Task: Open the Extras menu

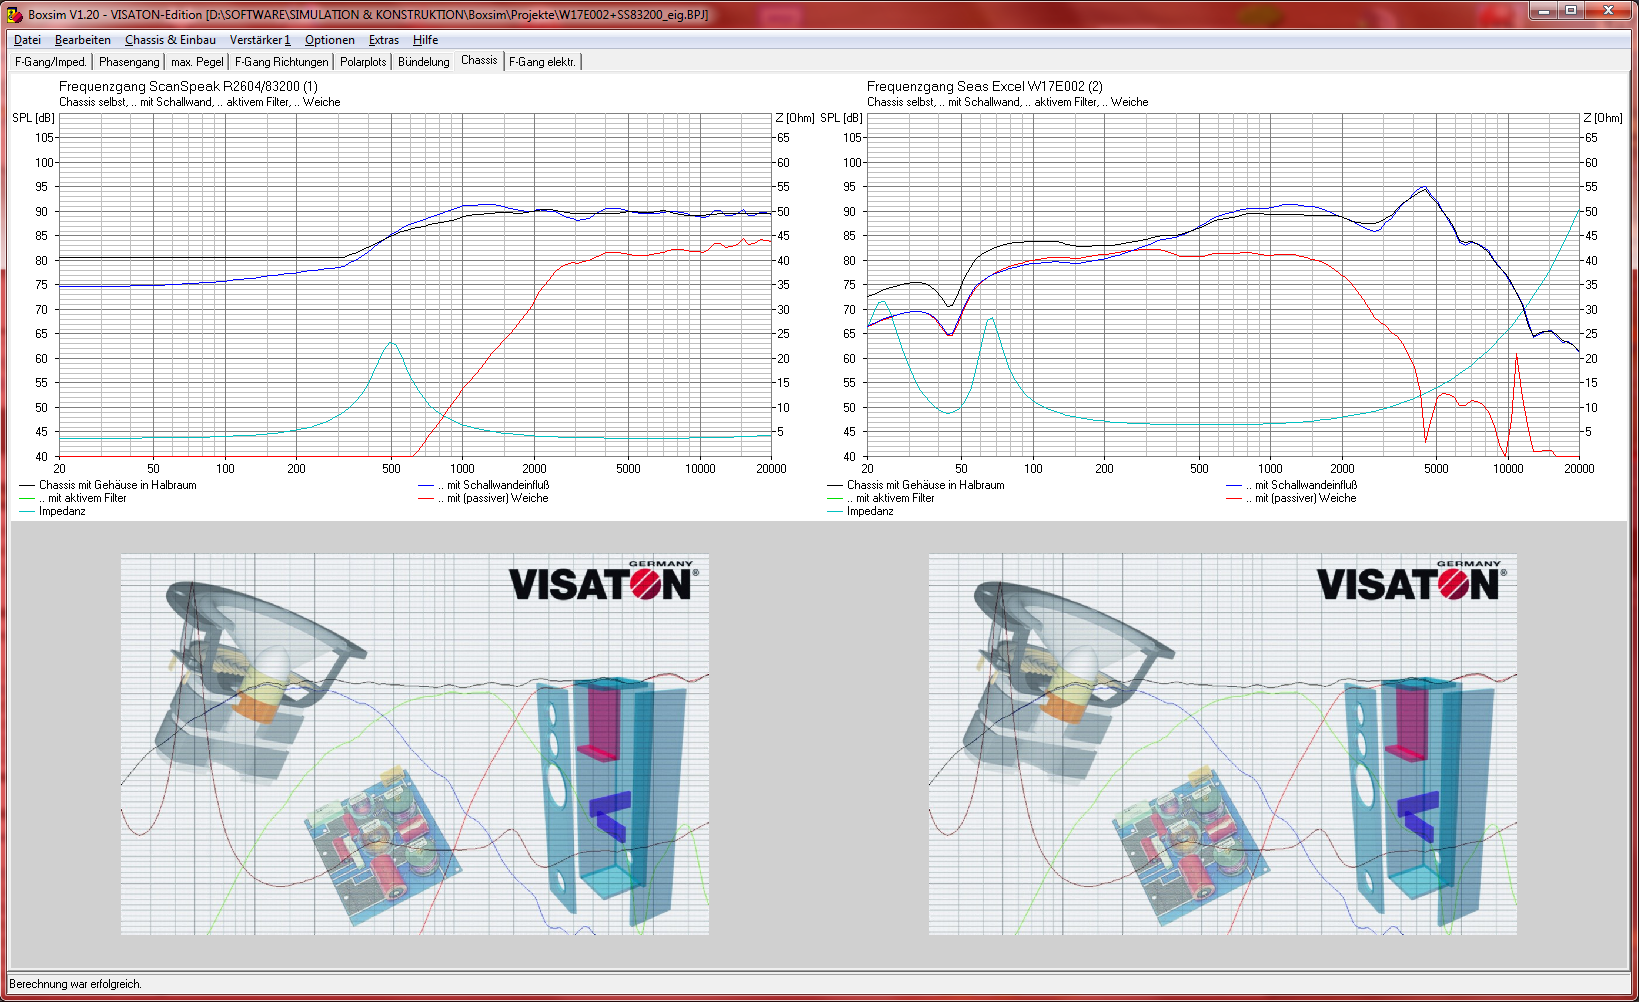Action: [x=383, y=40]
